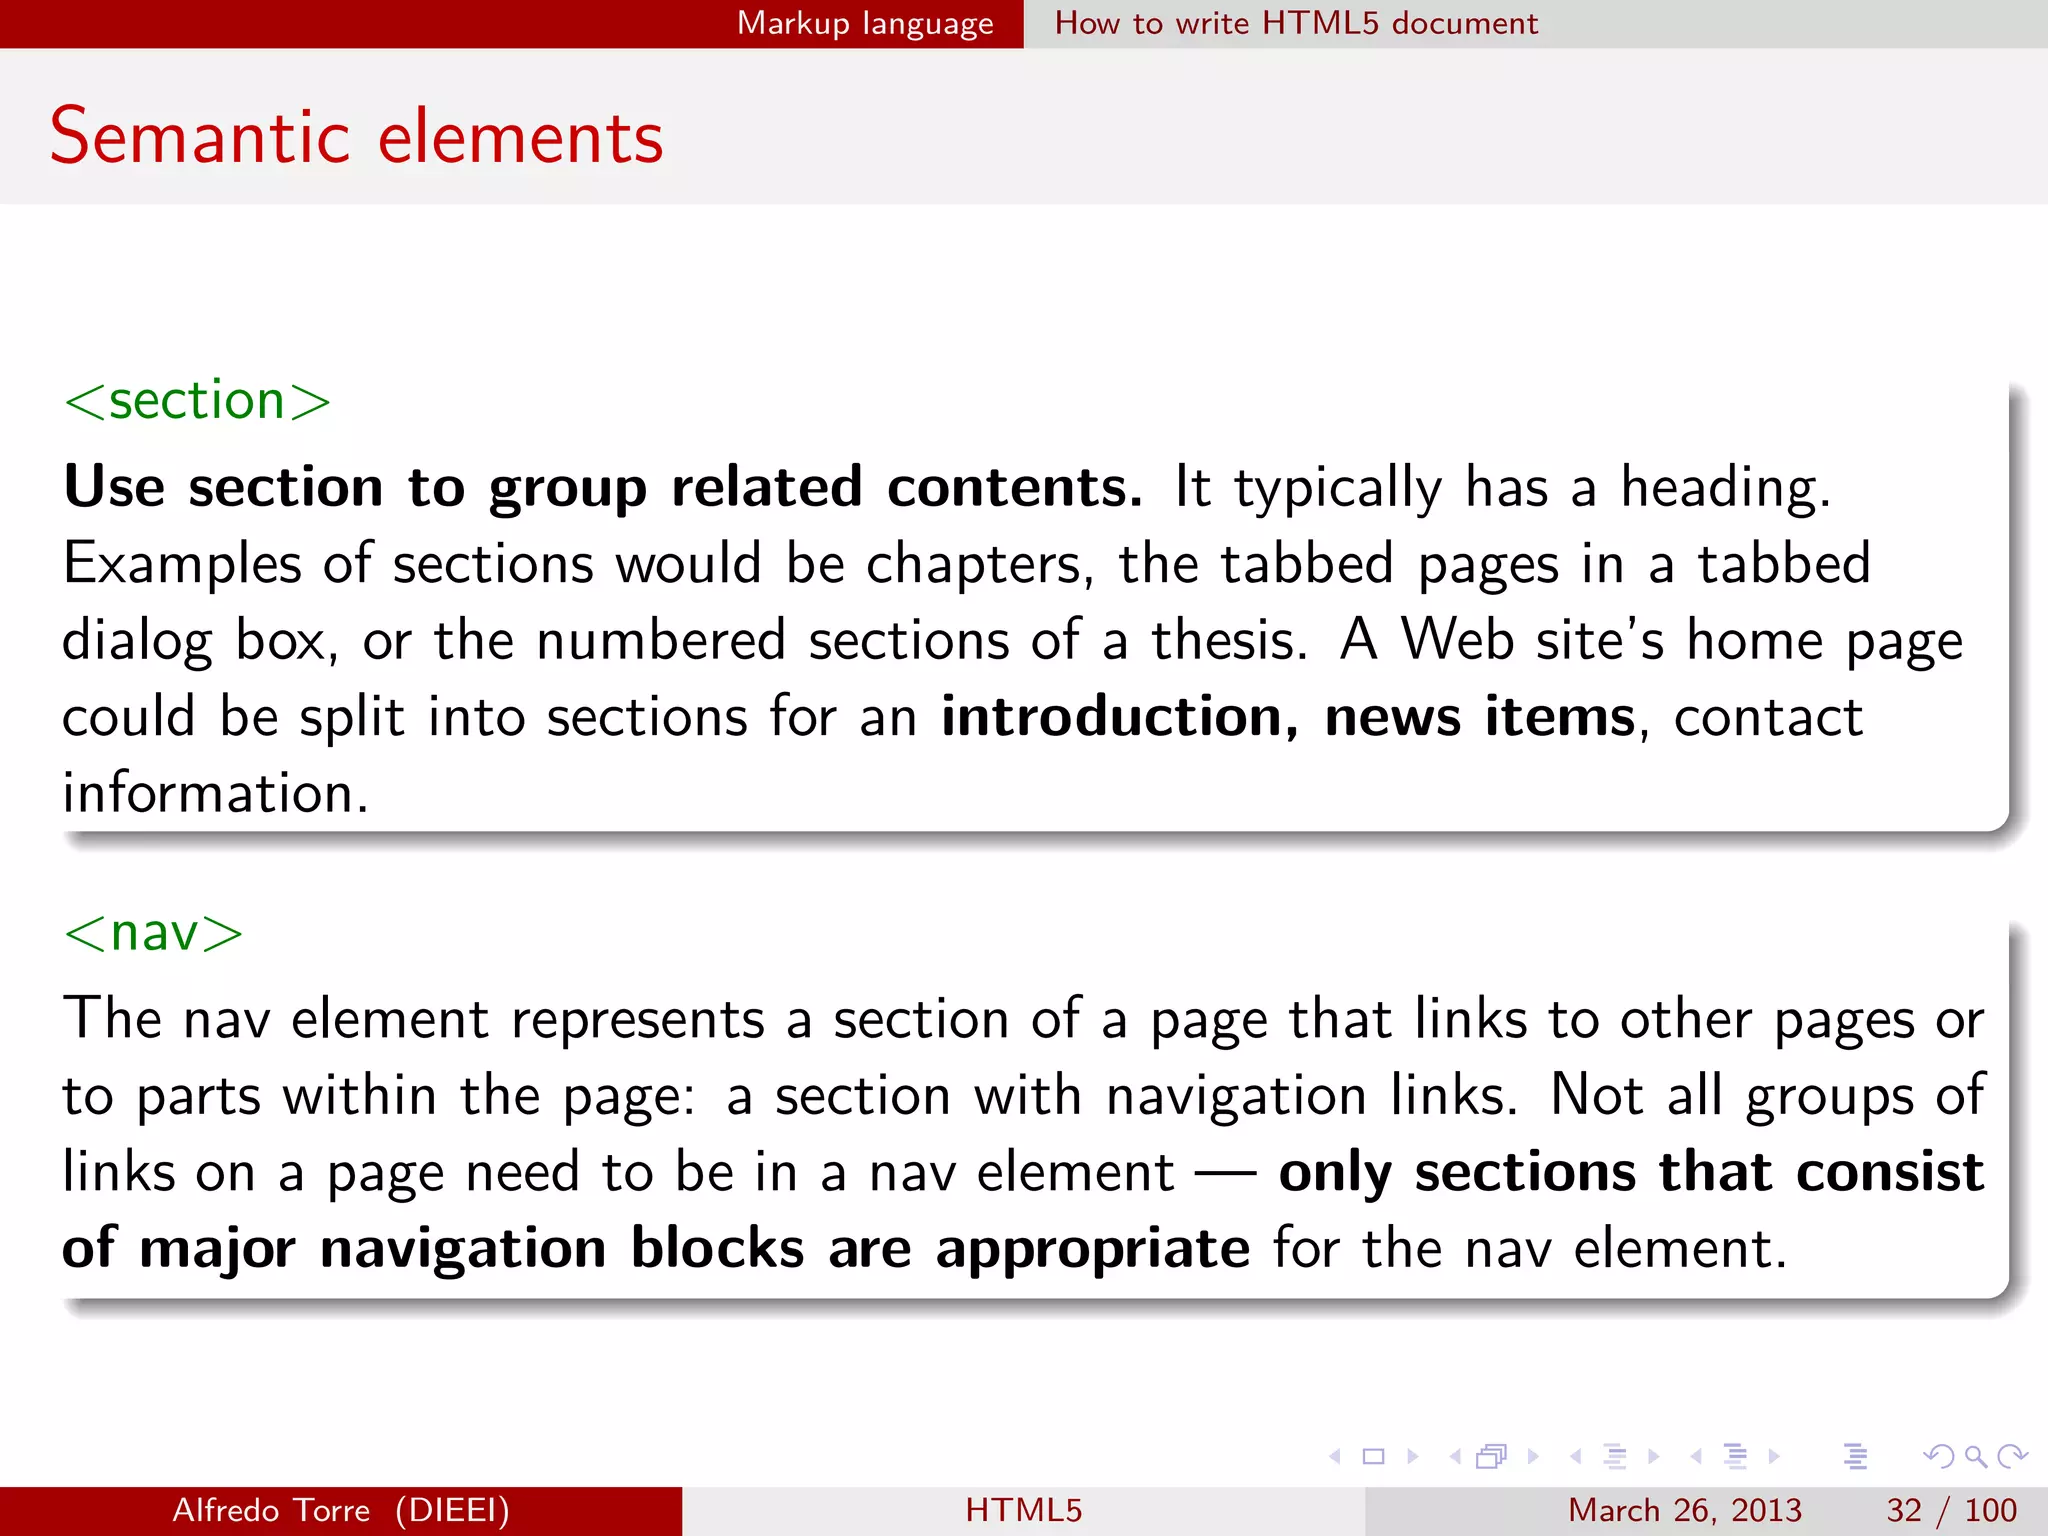This screenshot has width=2048, height=1536.
Task: Click the <nav> block heading
Action: (x=153, y=933)
